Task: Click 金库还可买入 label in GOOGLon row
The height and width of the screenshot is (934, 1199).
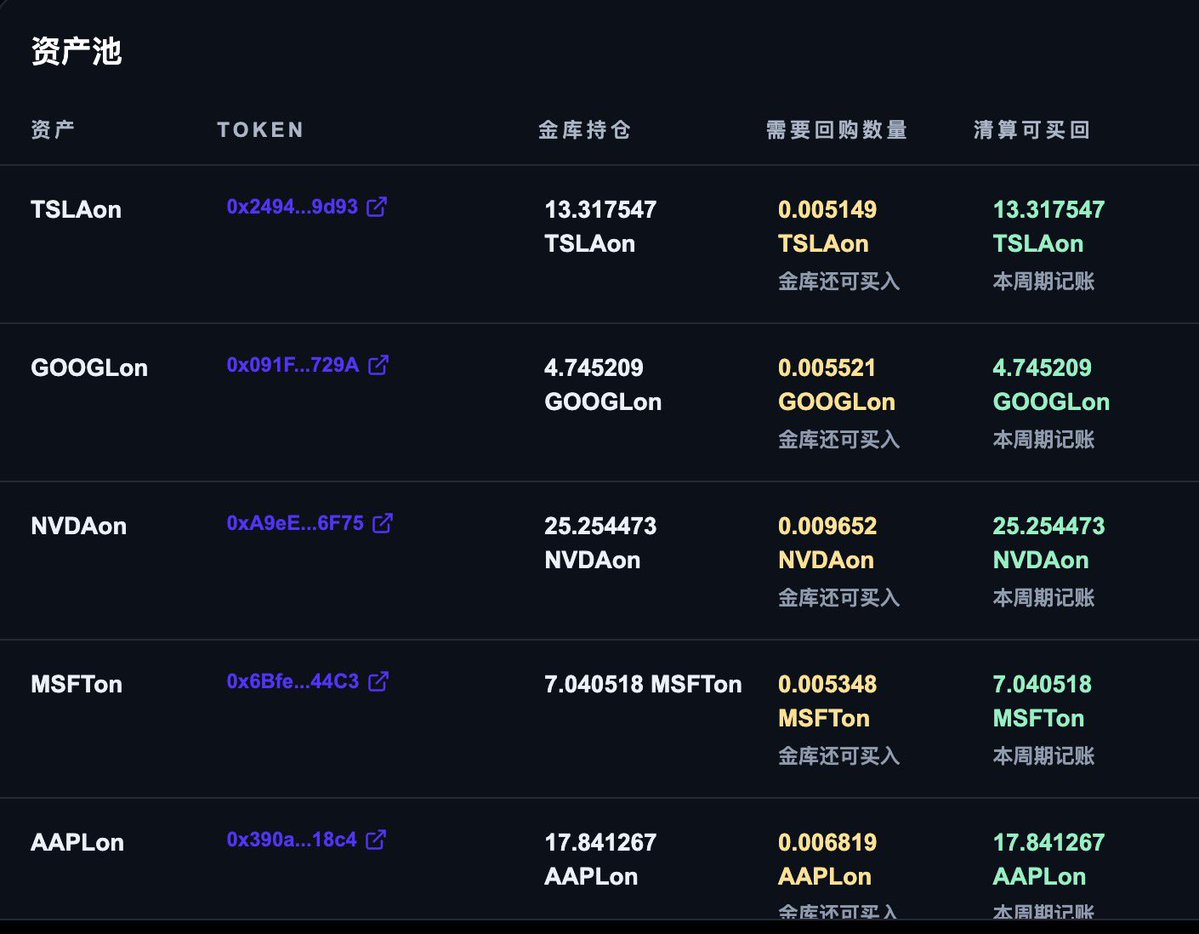Action: coord(839,440)
